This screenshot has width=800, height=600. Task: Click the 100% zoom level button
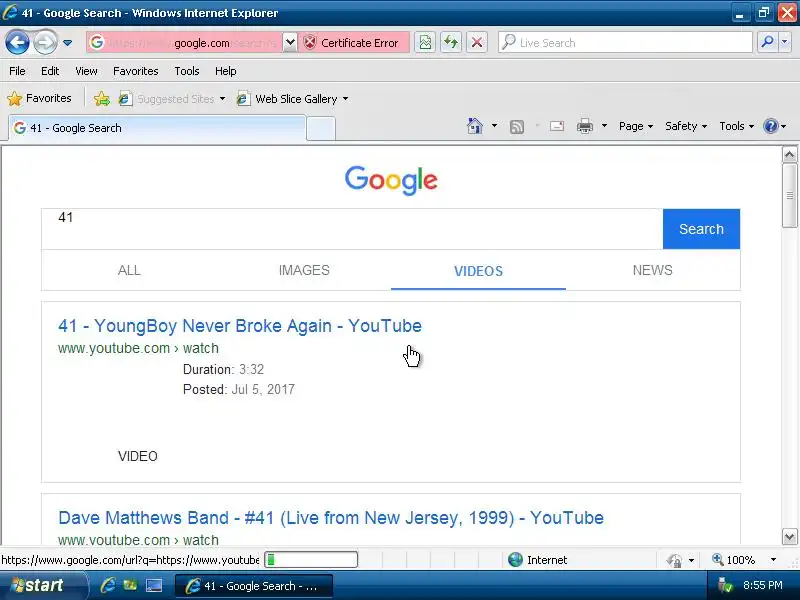pos(734,560)
